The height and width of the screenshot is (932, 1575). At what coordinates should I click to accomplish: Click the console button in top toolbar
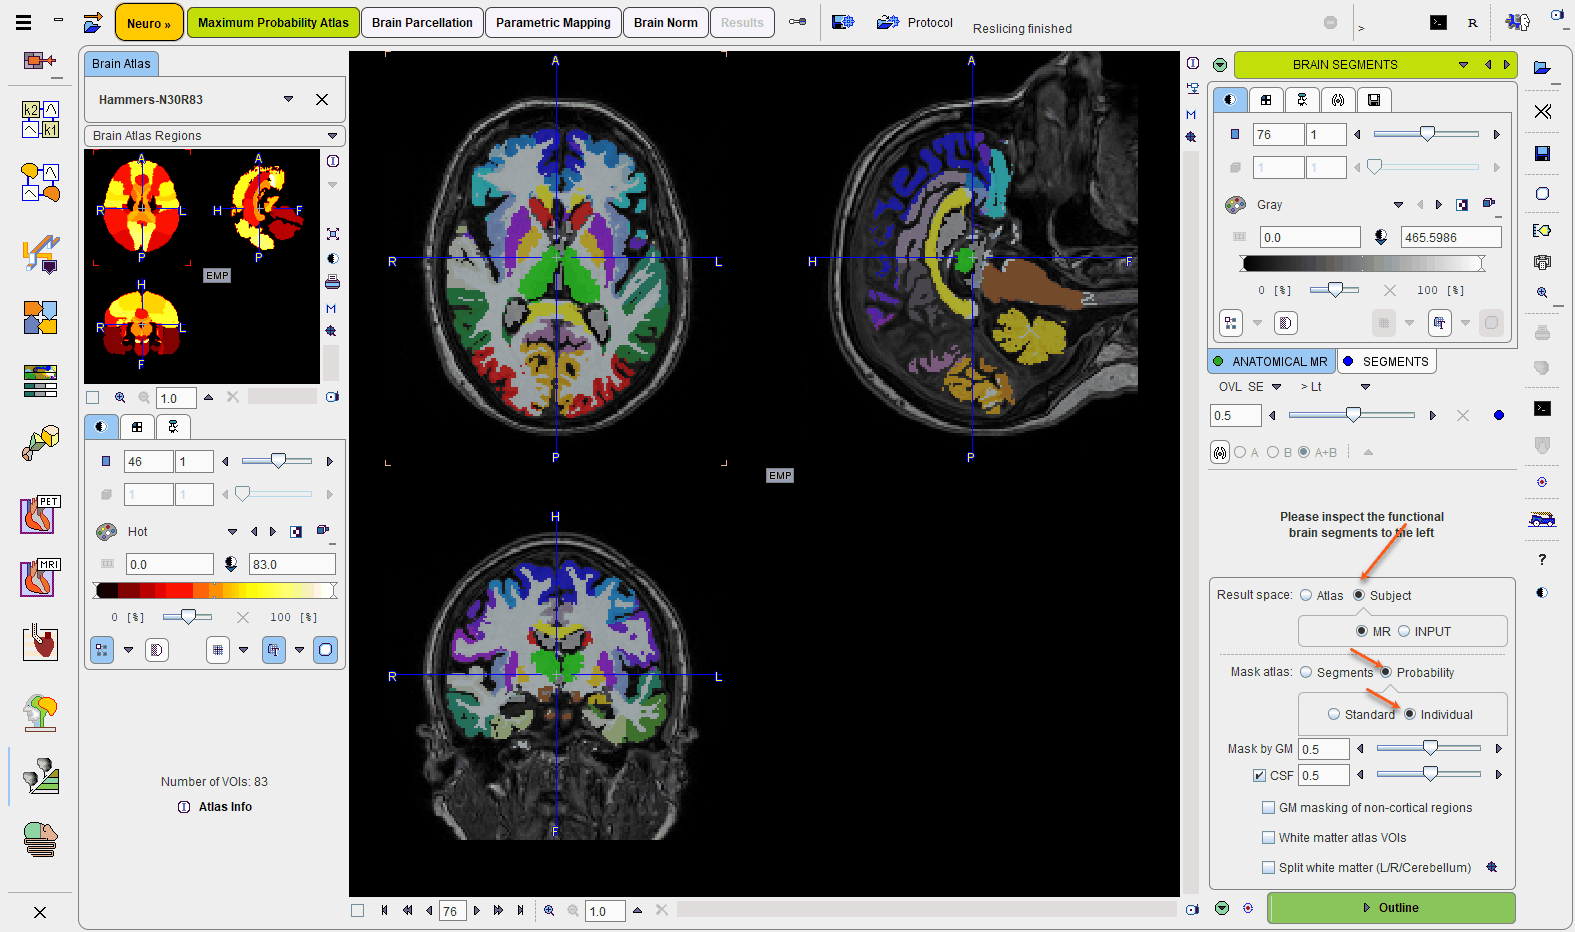click(1438, 22)
